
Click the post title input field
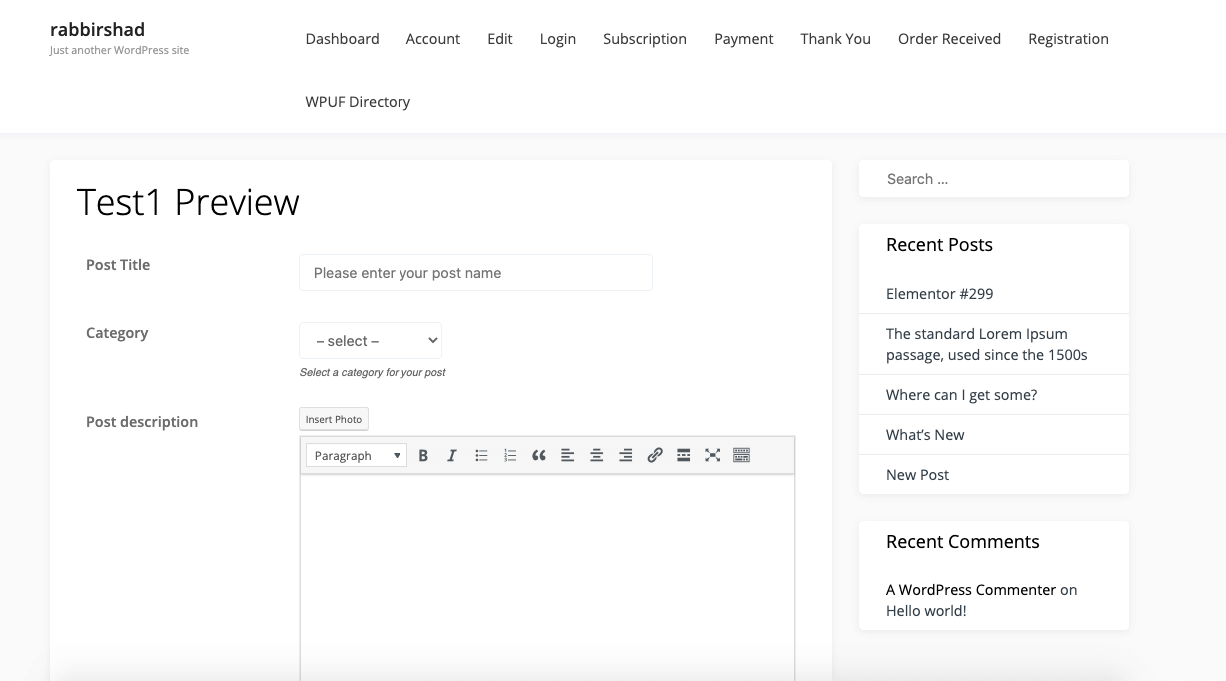[x=475, y=272]
